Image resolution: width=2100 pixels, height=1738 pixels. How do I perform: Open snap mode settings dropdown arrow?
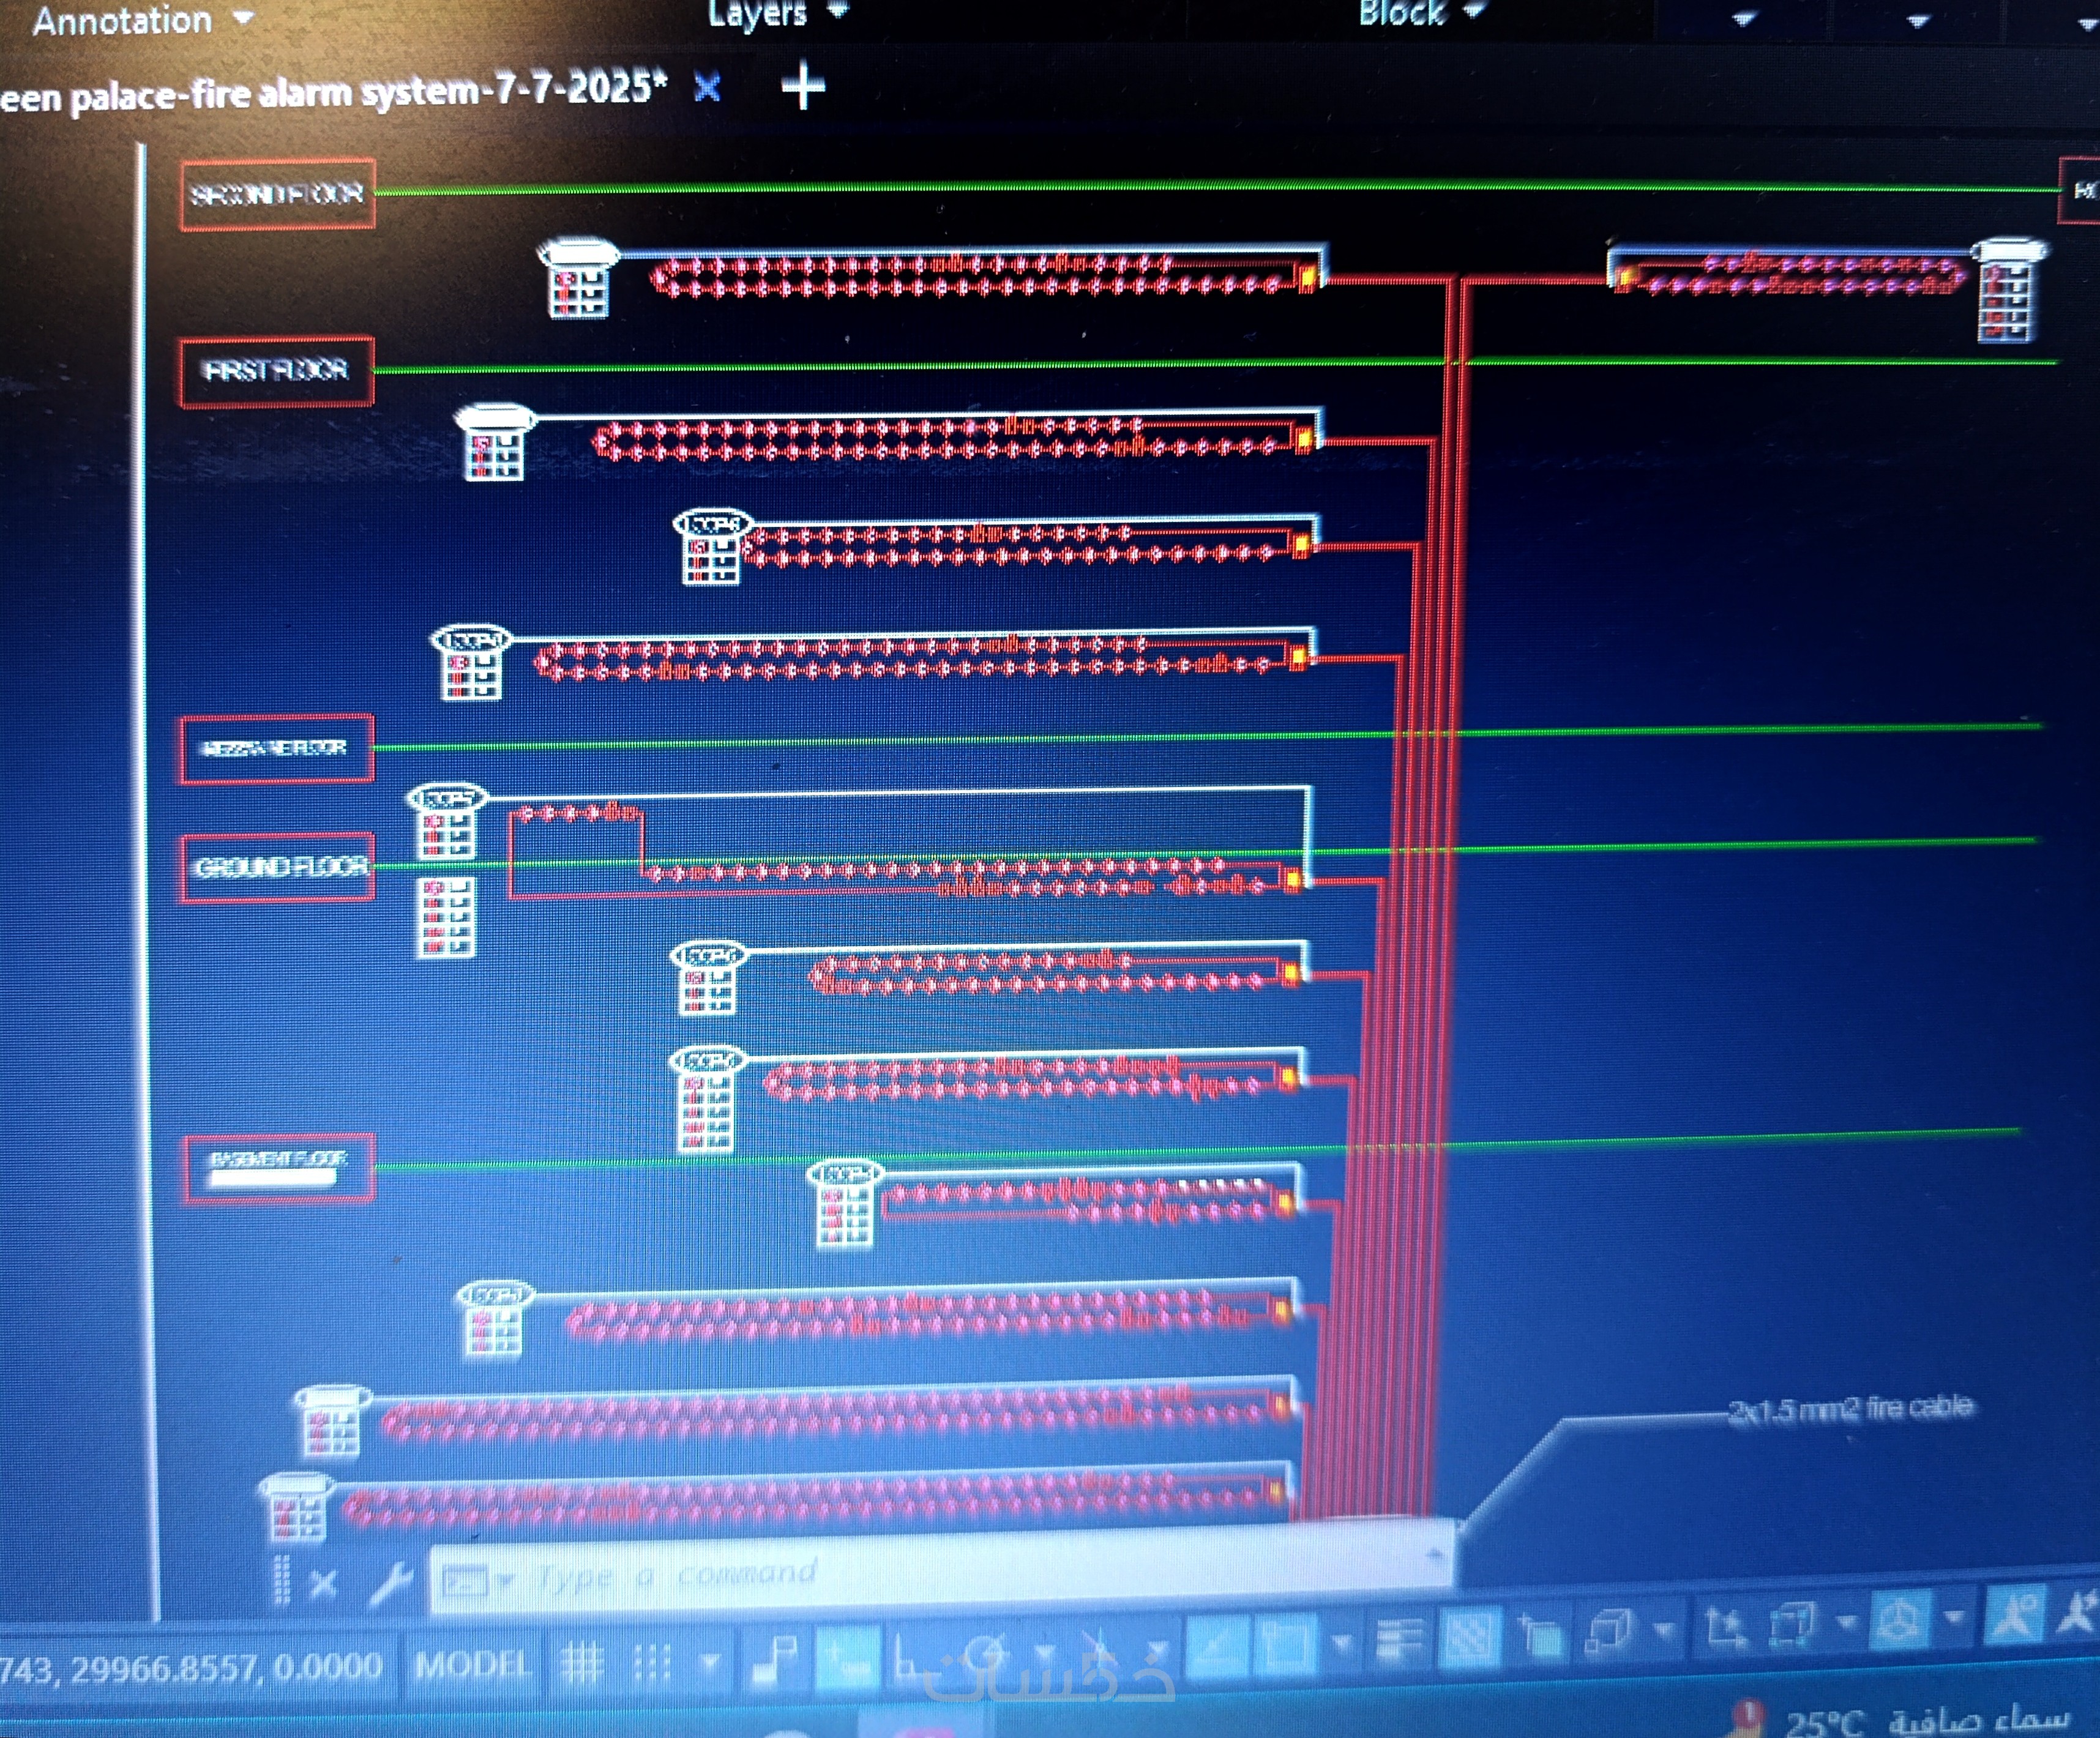710,1662
